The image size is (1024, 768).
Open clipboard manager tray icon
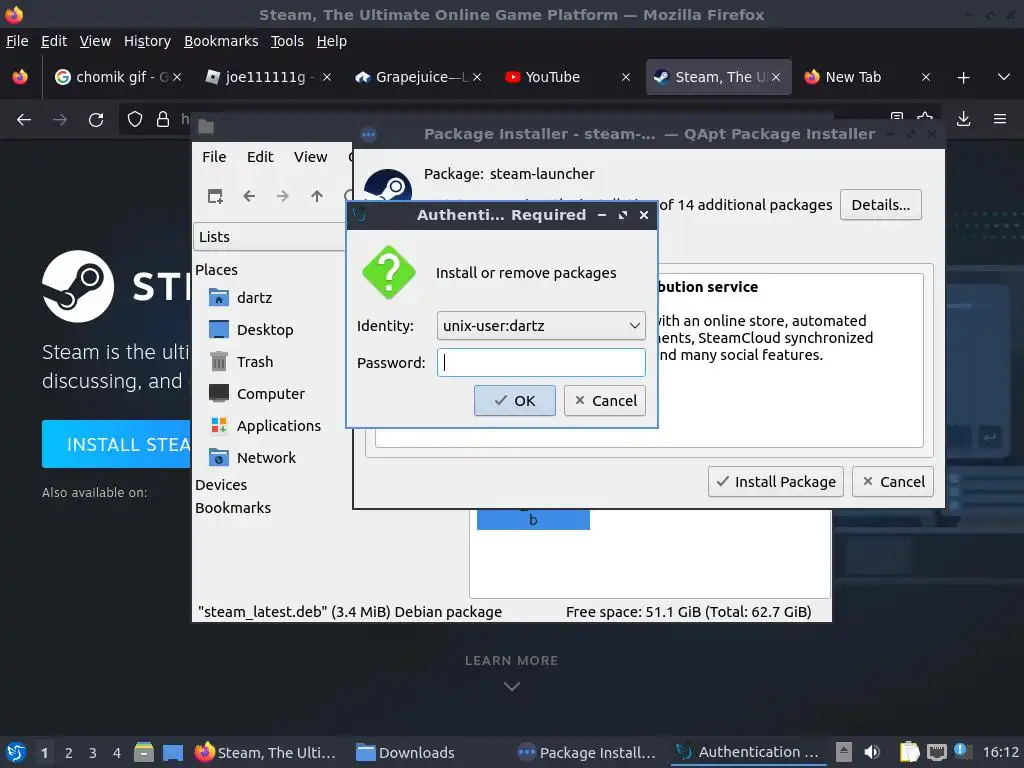click(x=908, y=752)
